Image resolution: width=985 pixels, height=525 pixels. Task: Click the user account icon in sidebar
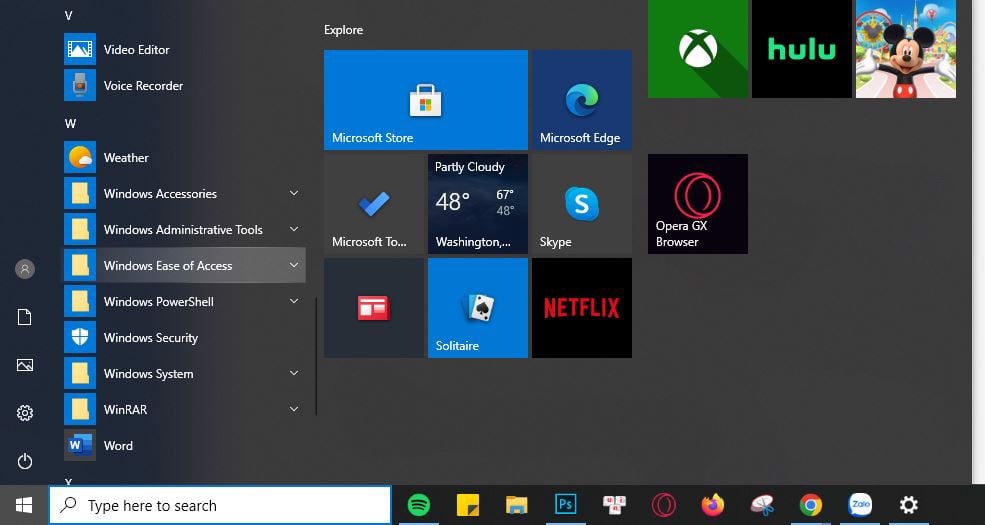[x=24, y=269]
